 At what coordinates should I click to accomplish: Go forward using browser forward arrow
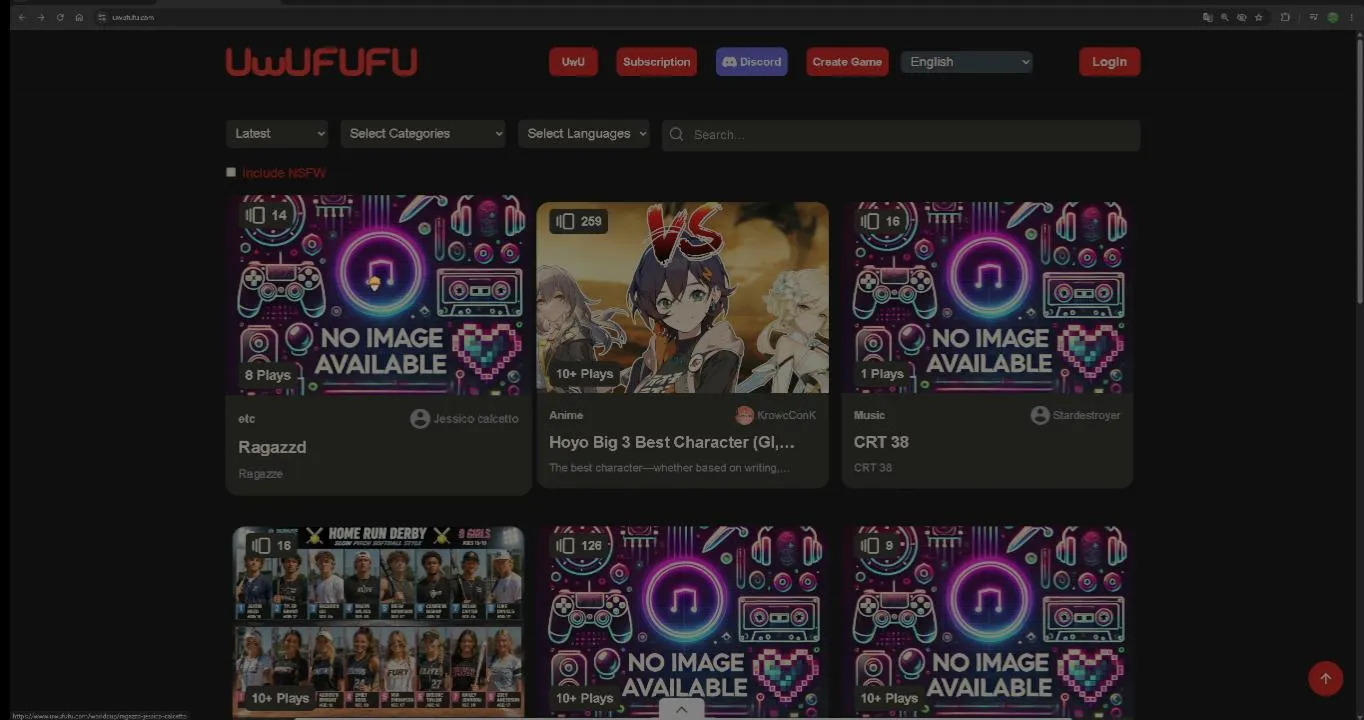click(41, 17)
